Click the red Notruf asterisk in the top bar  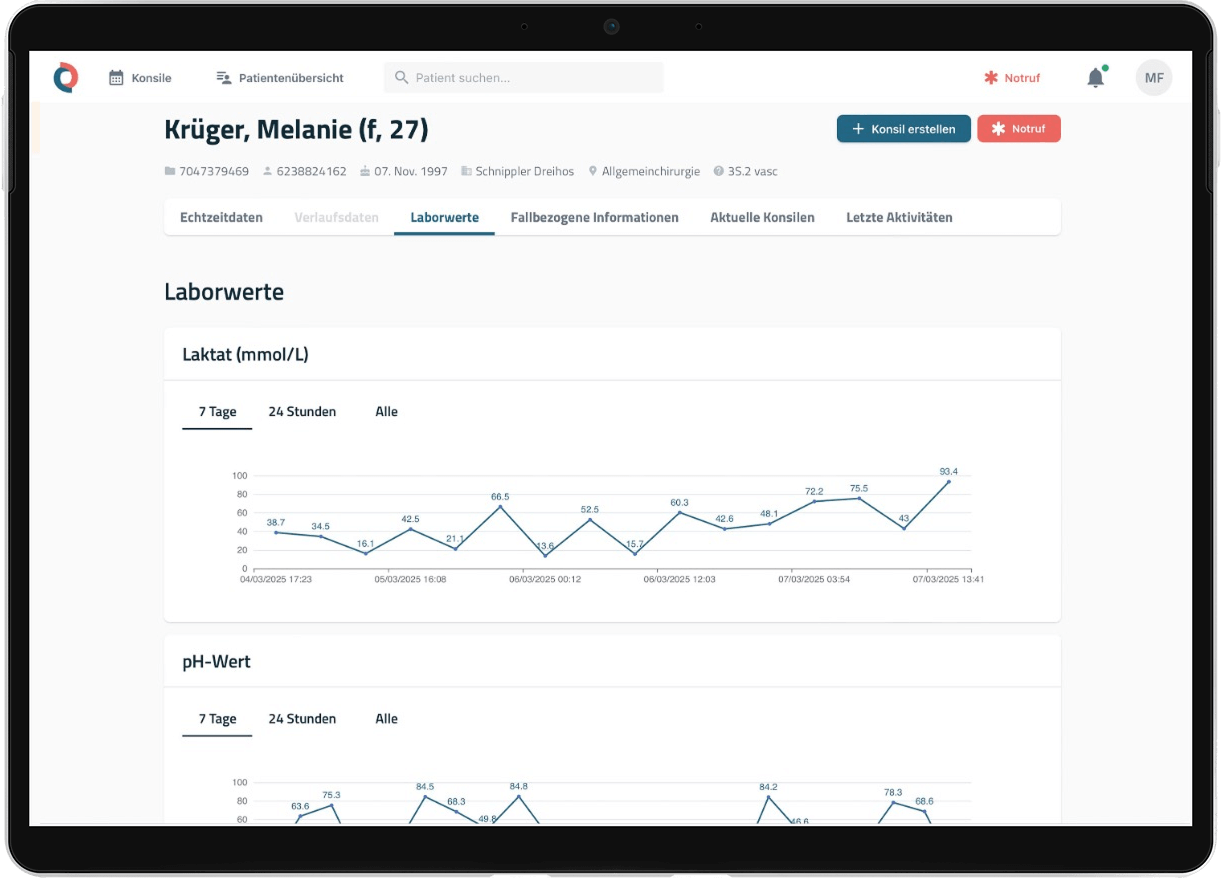(991, 78)
